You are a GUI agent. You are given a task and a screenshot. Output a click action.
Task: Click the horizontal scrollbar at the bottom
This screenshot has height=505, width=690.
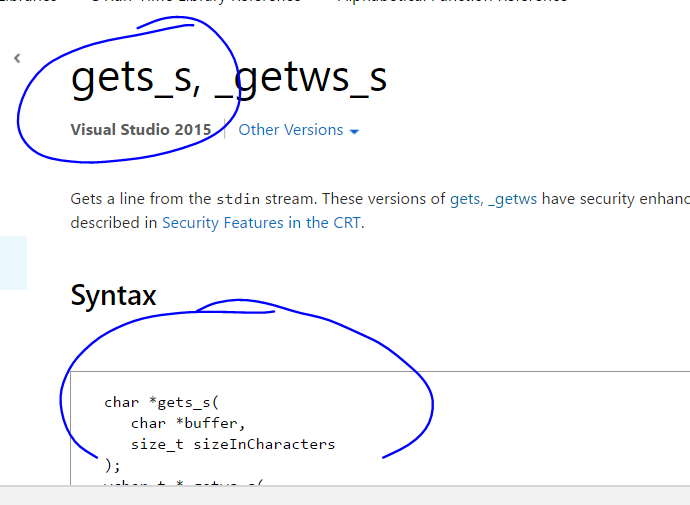click(345, 496)
